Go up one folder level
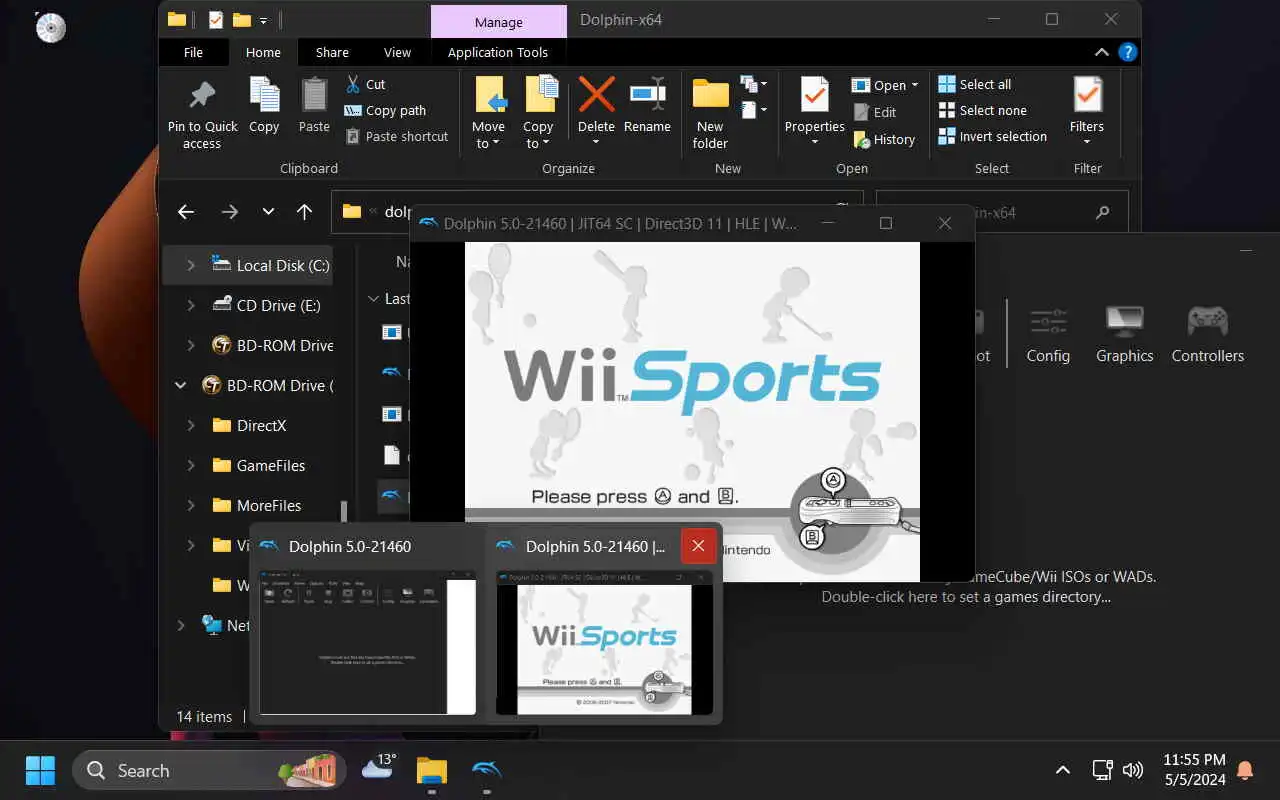The width and height of the screenshot is (1280, 800). [305, 212]
